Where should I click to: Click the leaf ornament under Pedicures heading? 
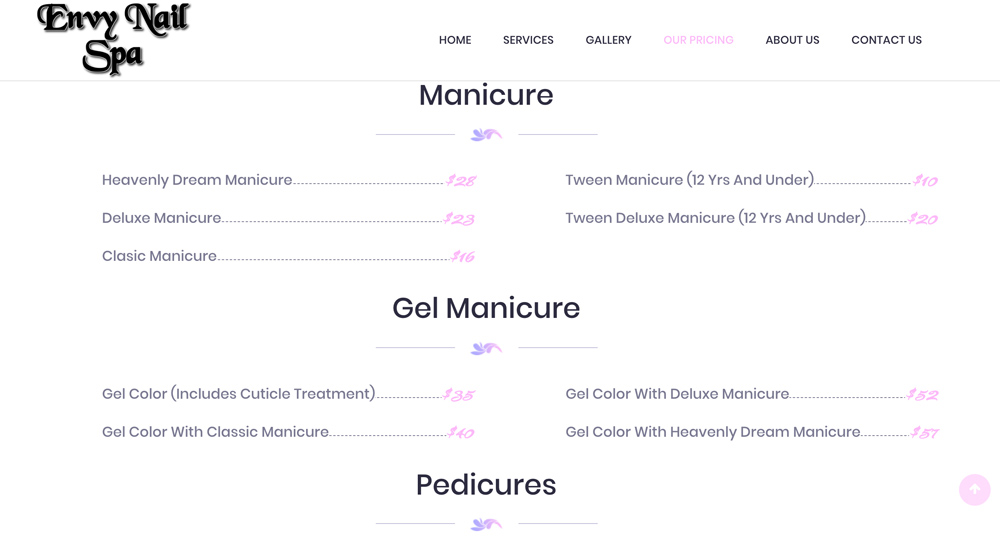(486, 524)
